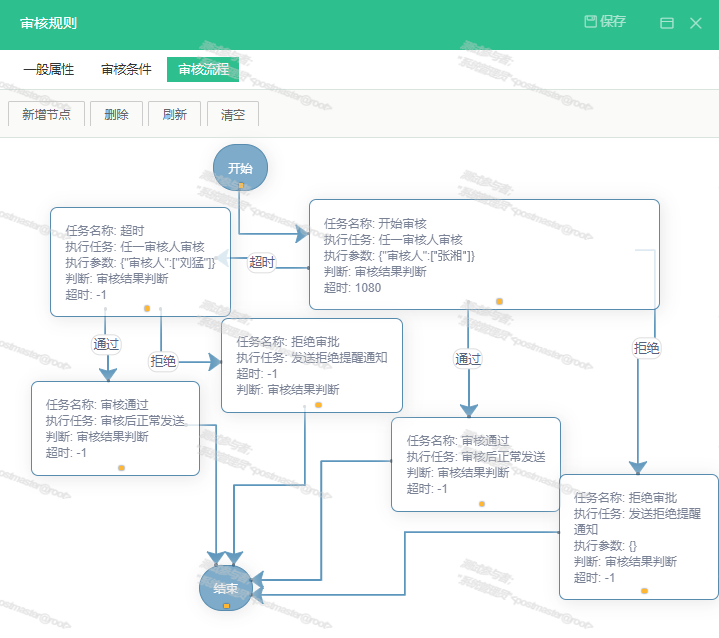Click the 保存 save icon button

point(605,22)
